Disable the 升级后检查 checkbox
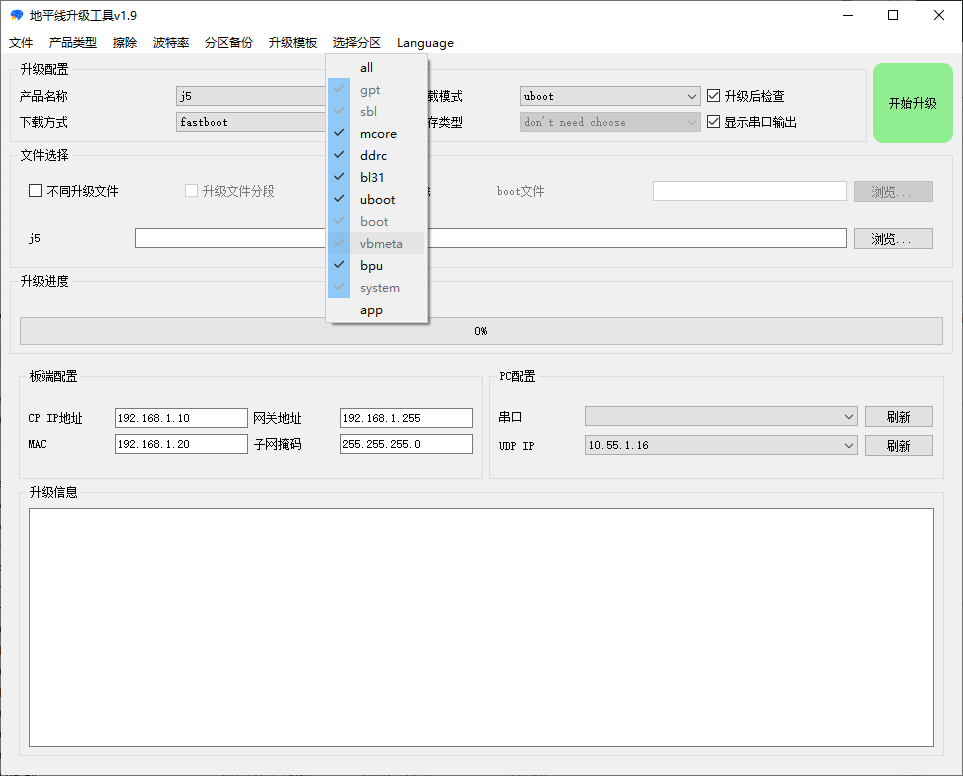This screenshot has width=963, height=776. coord(713,96)
